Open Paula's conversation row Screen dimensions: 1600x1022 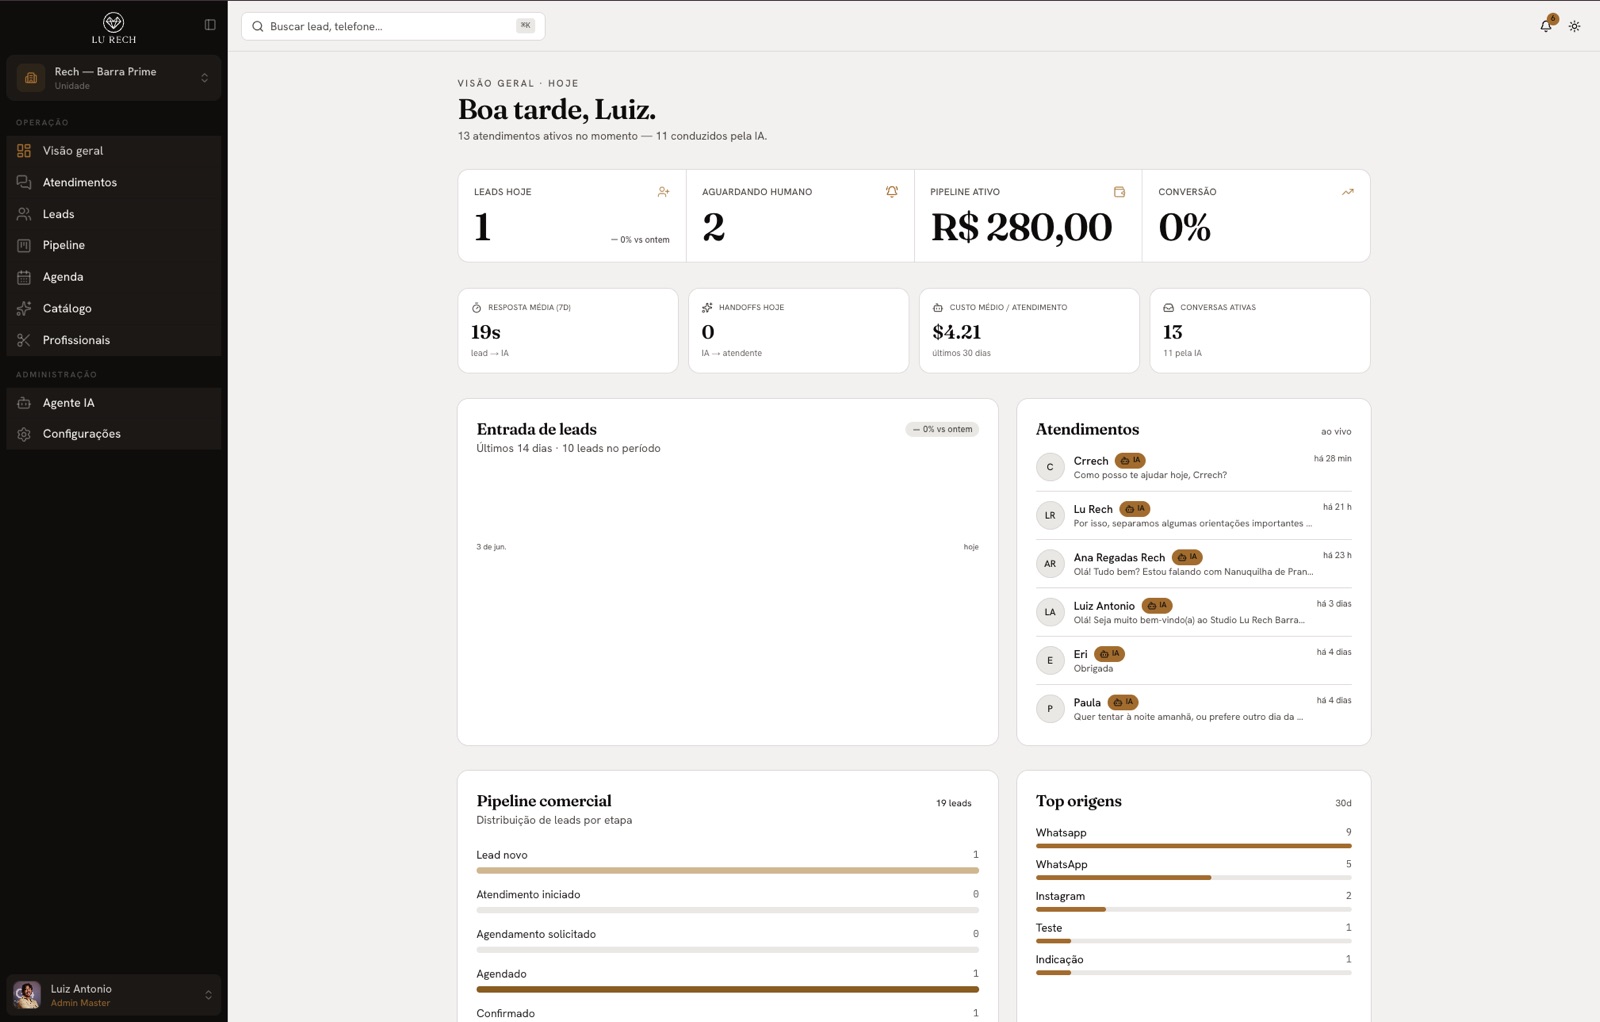tap(1193, 709)
